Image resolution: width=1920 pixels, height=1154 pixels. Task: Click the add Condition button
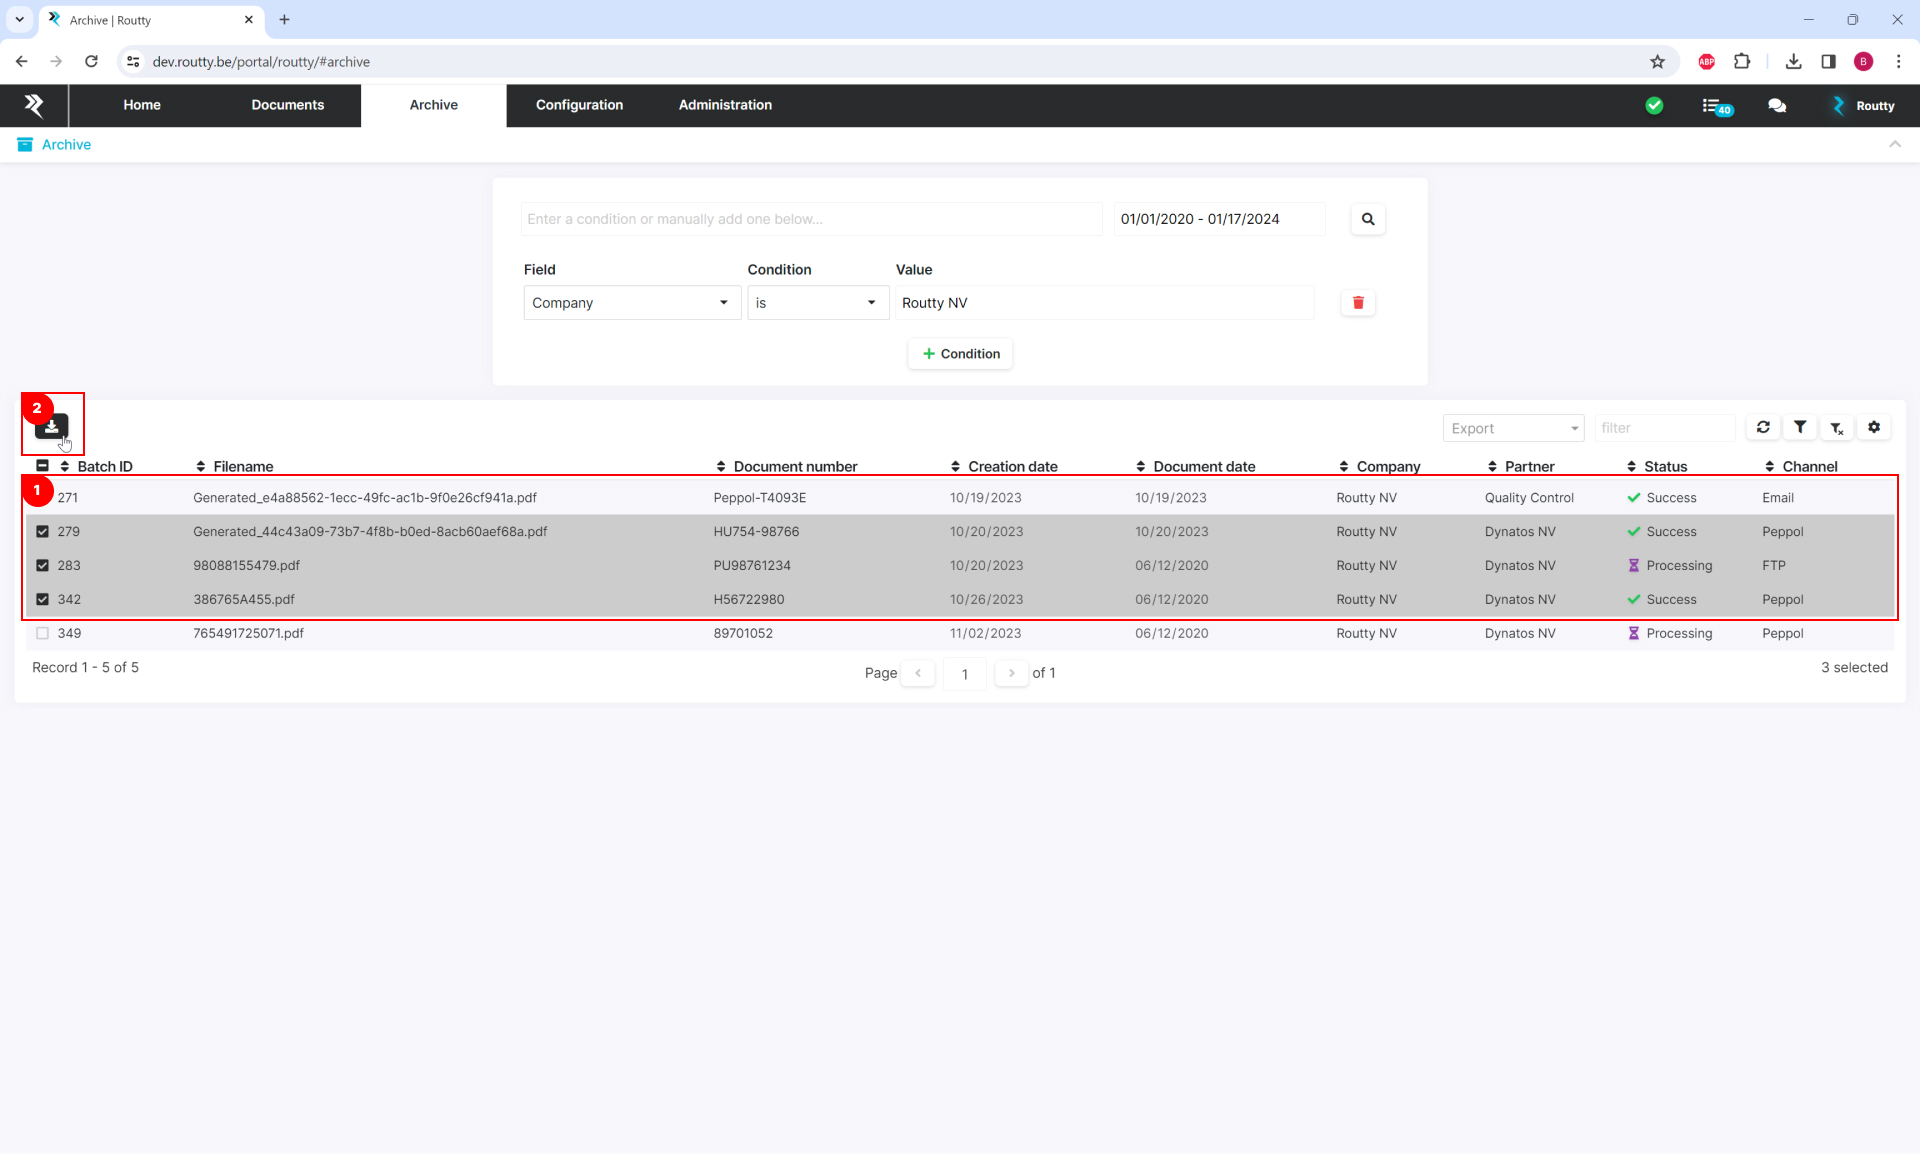960,354
